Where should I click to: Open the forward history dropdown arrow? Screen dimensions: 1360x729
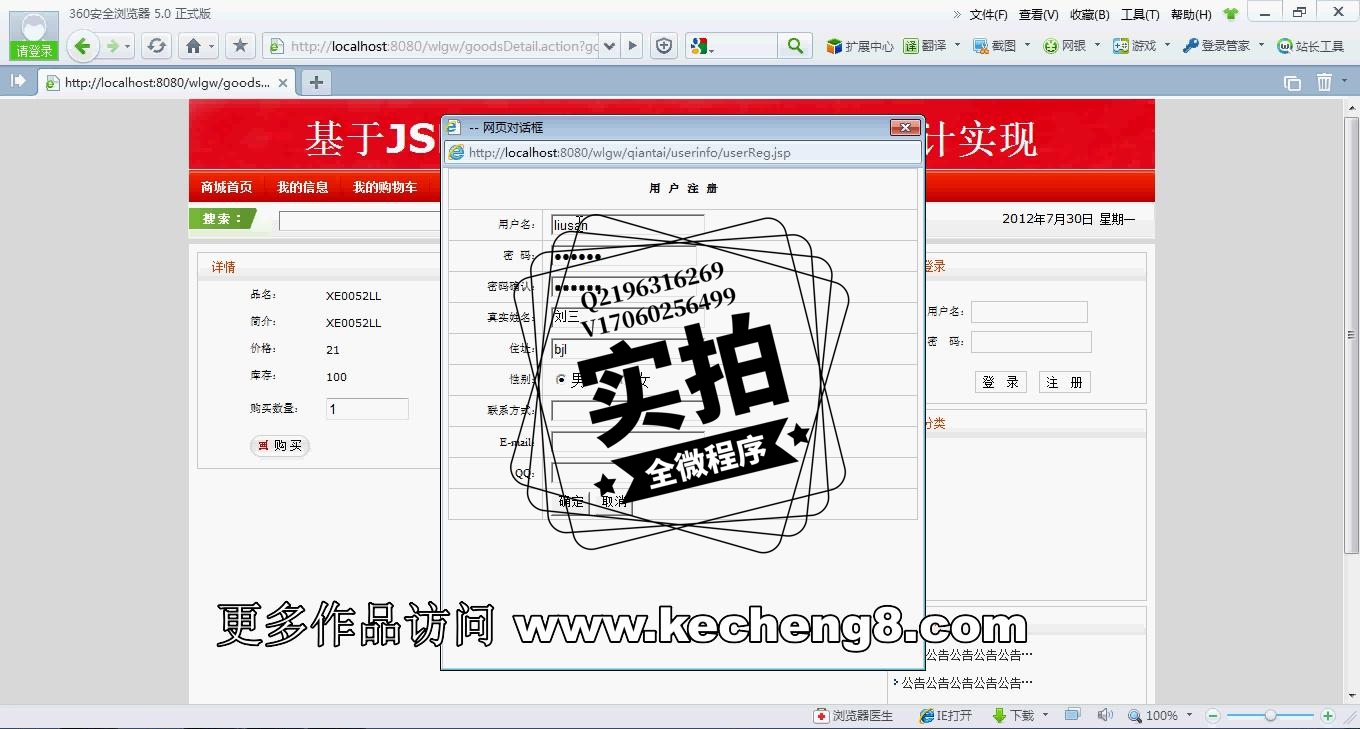click(x=128, y=47)
